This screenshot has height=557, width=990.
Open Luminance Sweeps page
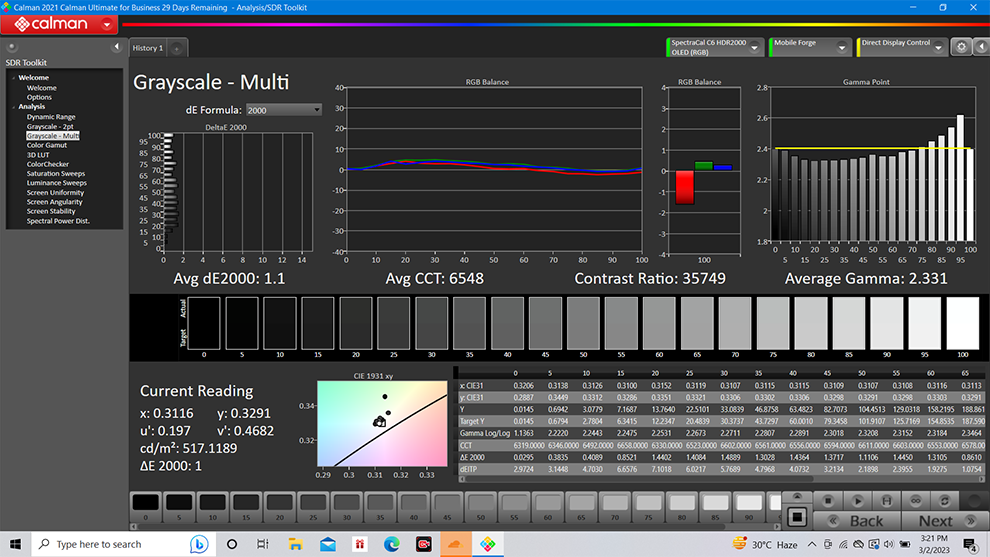pos(57,183)
